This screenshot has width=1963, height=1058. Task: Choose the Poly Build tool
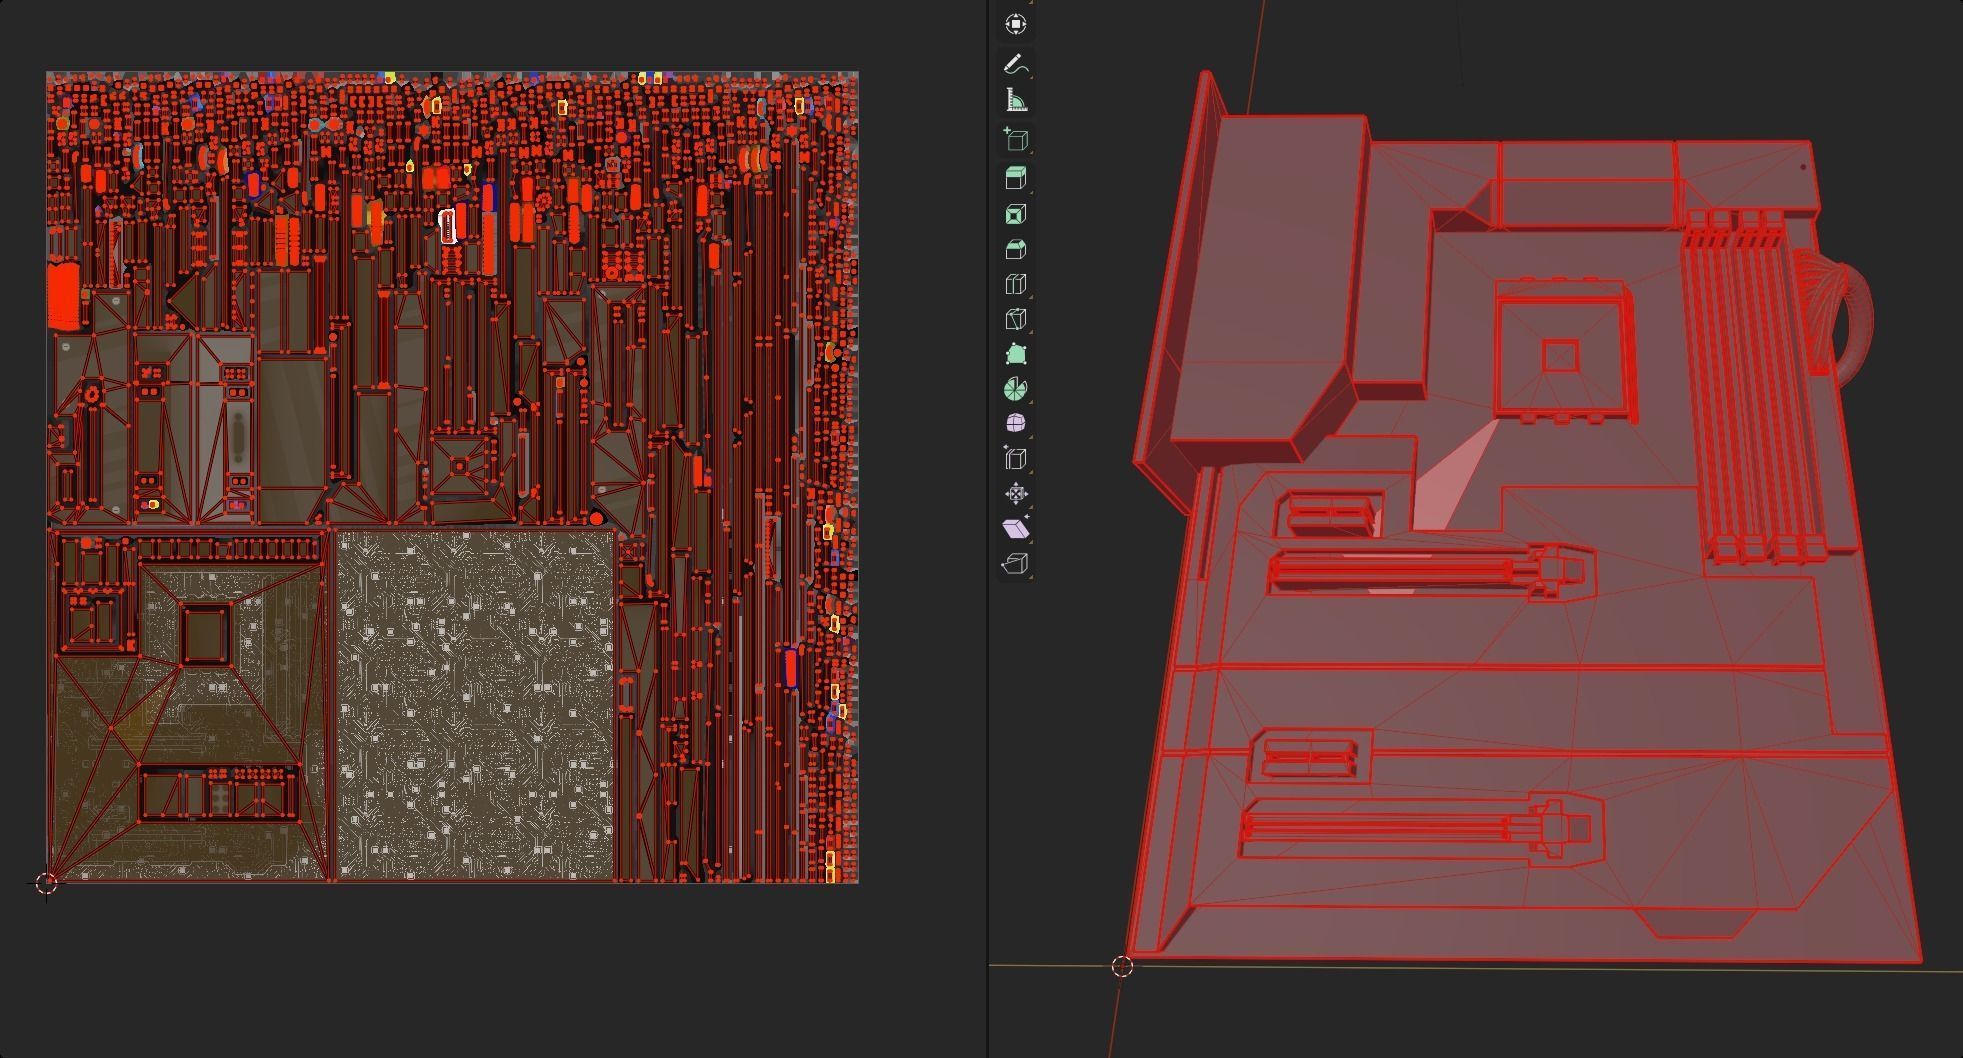[1015, 354]
